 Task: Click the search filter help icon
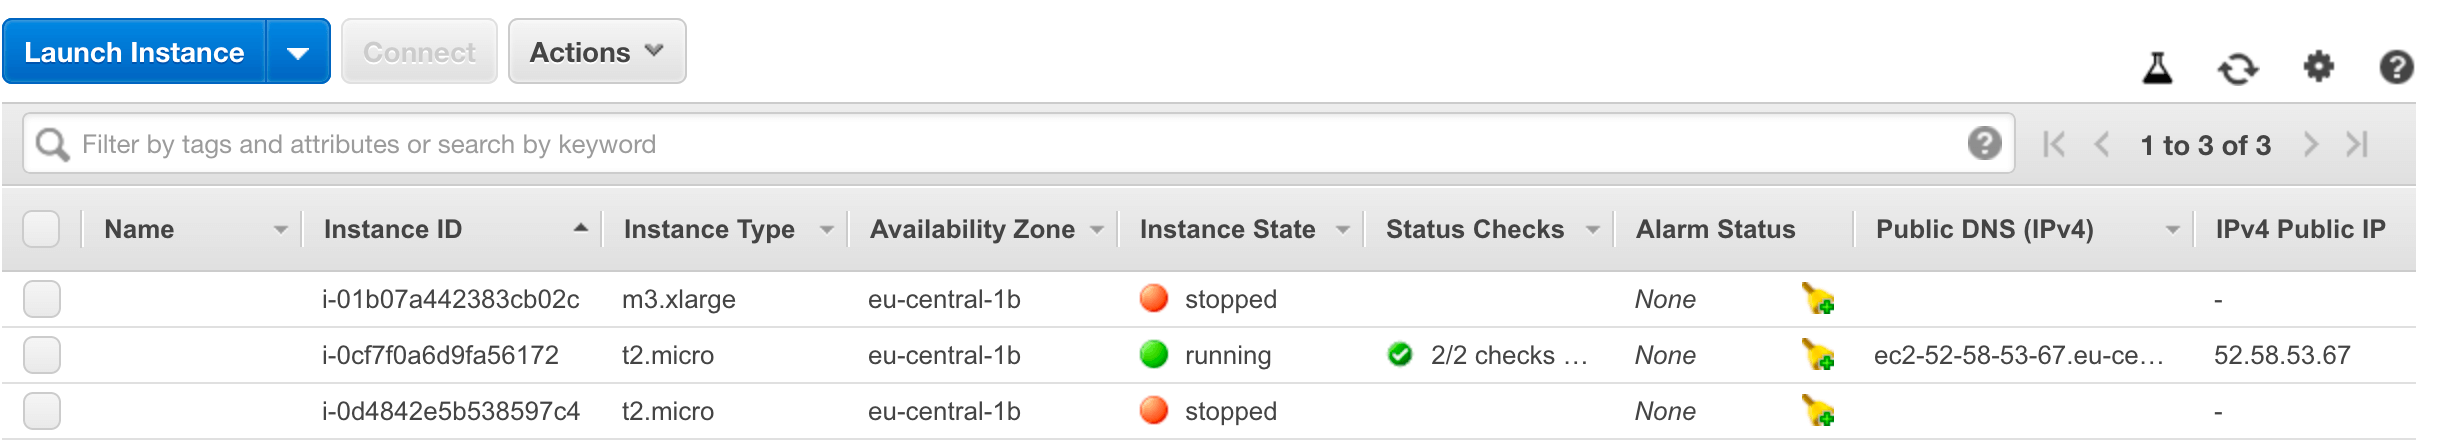1984,144
